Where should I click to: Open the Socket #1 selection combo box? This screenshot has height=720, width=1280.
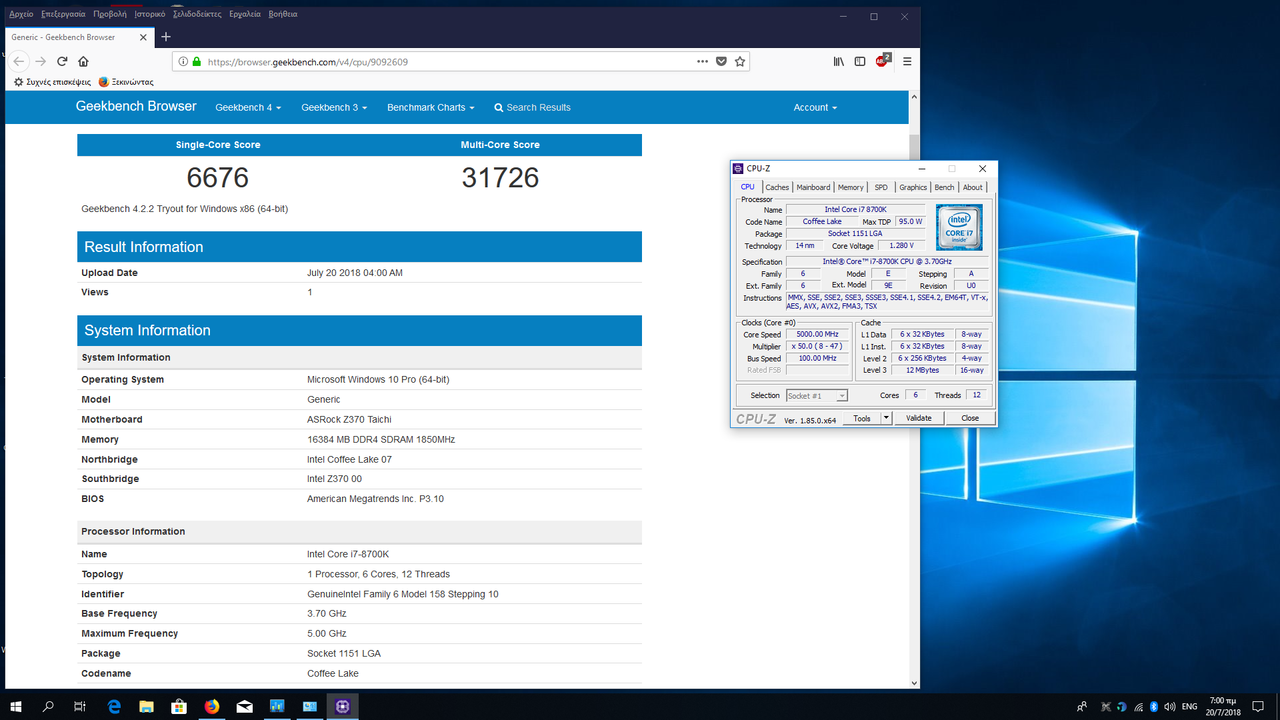pos(817,395)
